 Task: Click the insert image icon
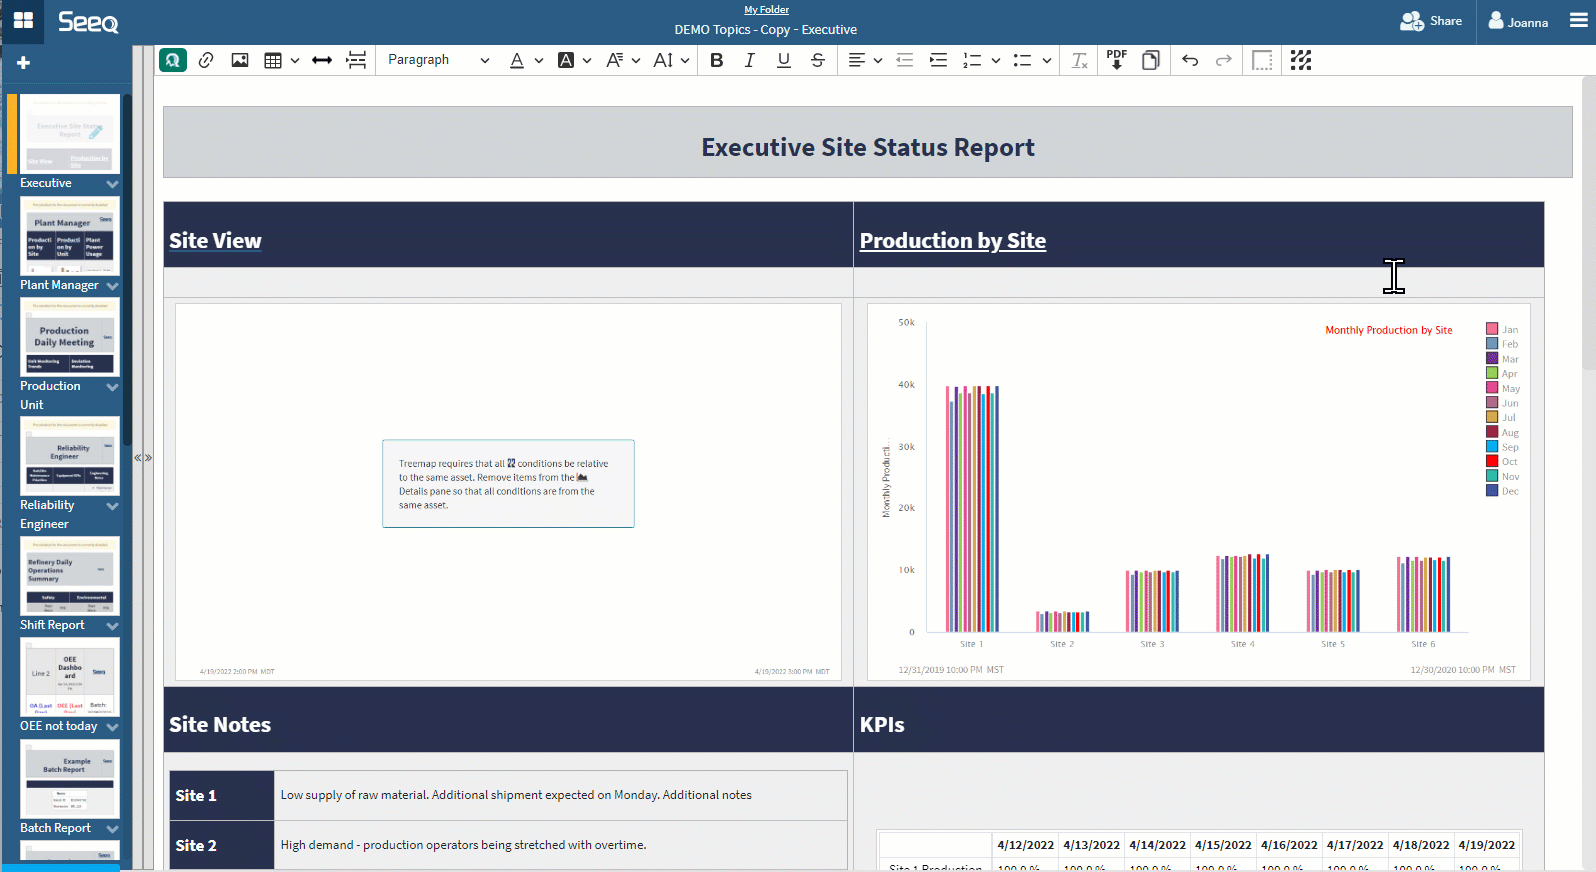click(240, 60)
